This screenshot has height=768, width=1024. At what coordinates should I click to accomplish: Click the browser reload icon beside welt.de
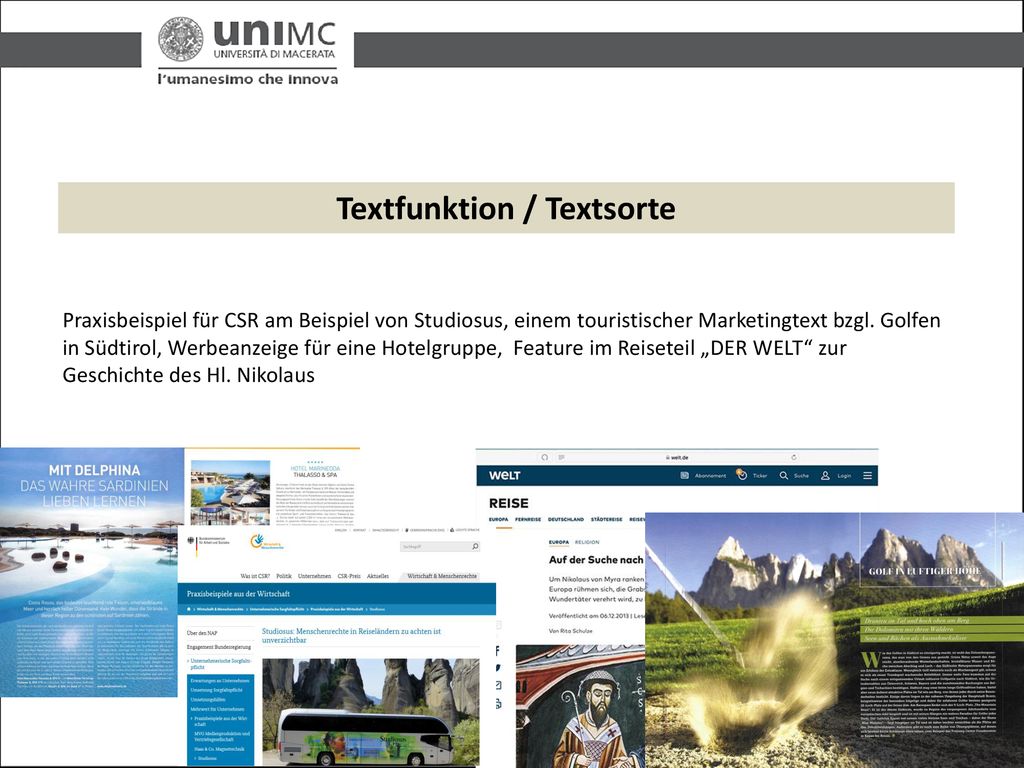(793, 457)
